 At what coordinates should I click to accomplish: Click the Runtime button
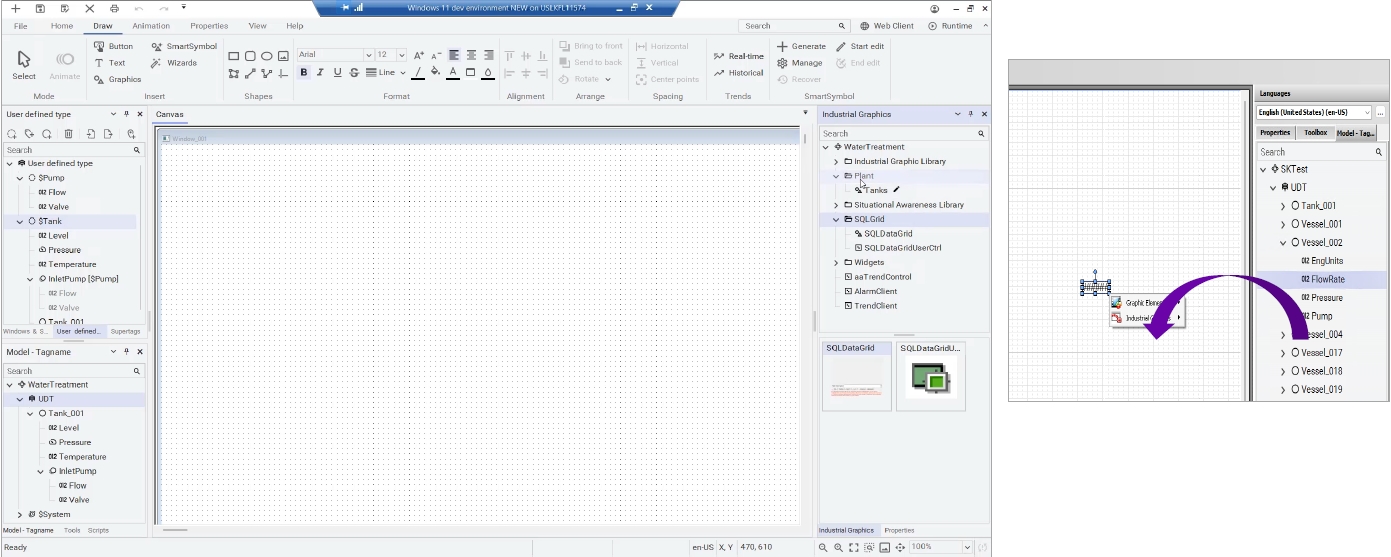[950, 26]
